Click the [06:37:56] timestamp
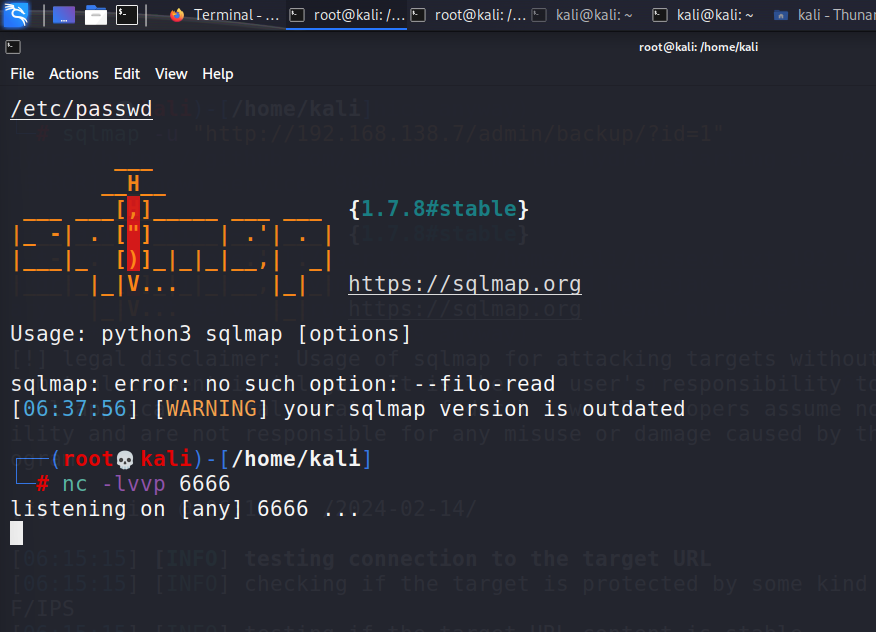 (74, 409)
